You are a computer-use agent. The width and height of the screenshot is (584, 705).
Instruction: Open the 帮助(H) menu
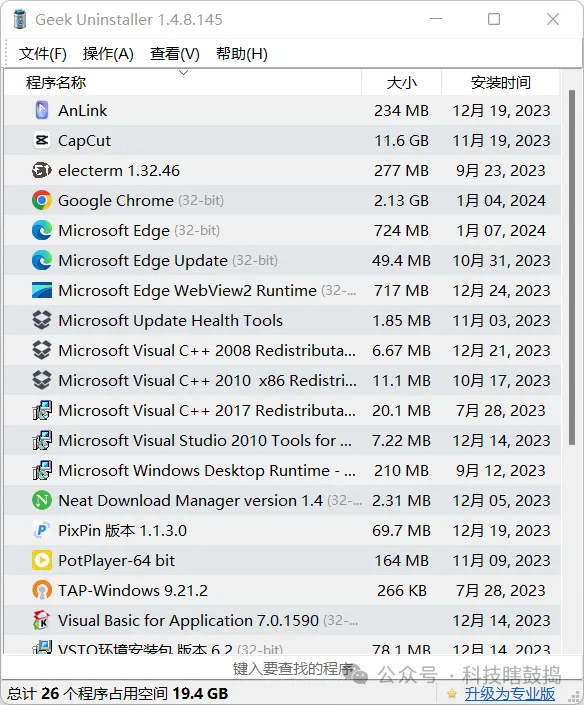click(242, 54)
